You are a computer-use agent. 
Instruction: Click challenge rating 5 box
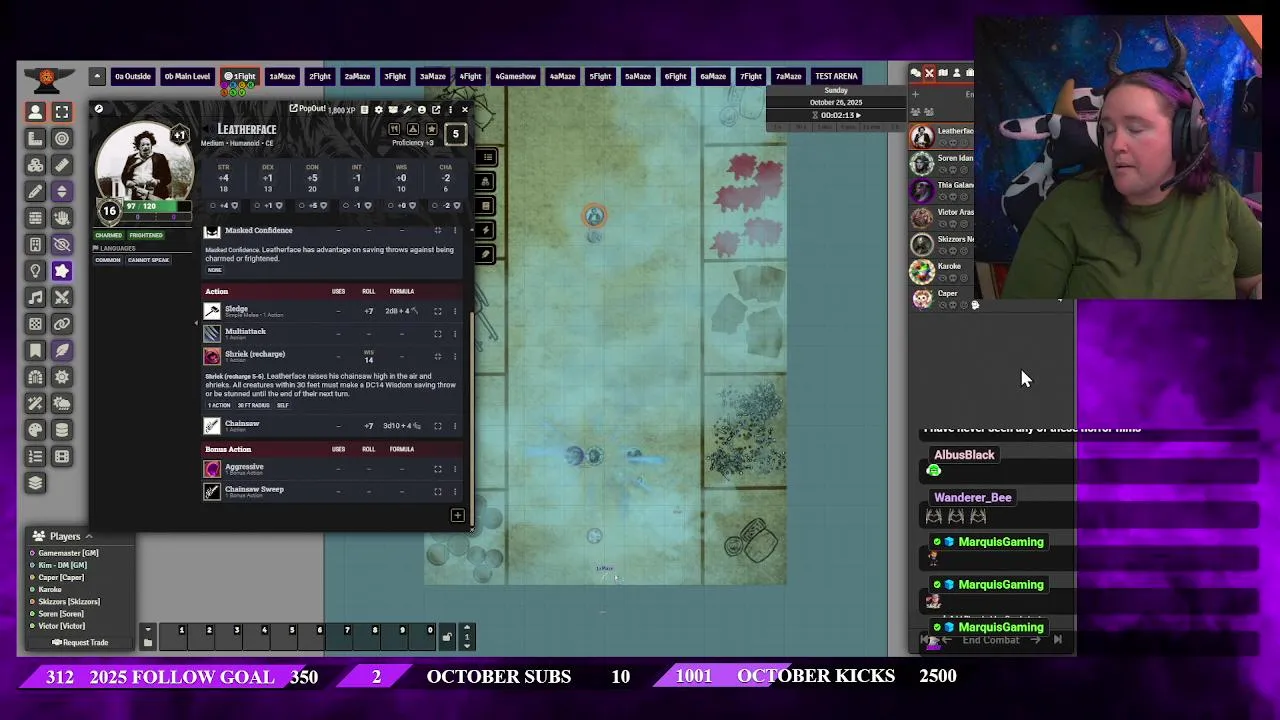455,133
